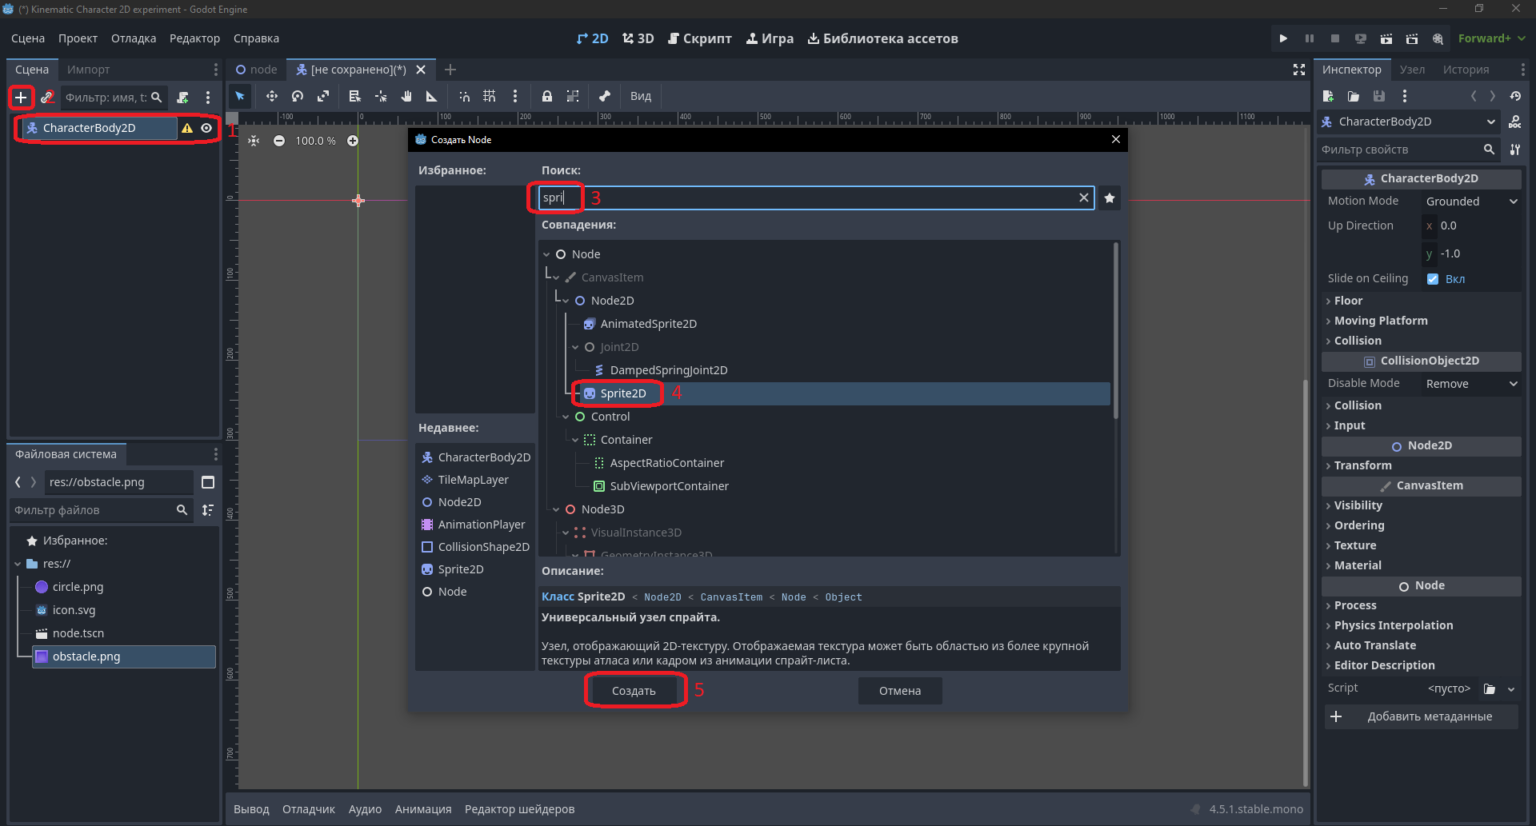Click the add child node plus icon
This screenshot has height=826, width=1536.
(x=20, y=97)
